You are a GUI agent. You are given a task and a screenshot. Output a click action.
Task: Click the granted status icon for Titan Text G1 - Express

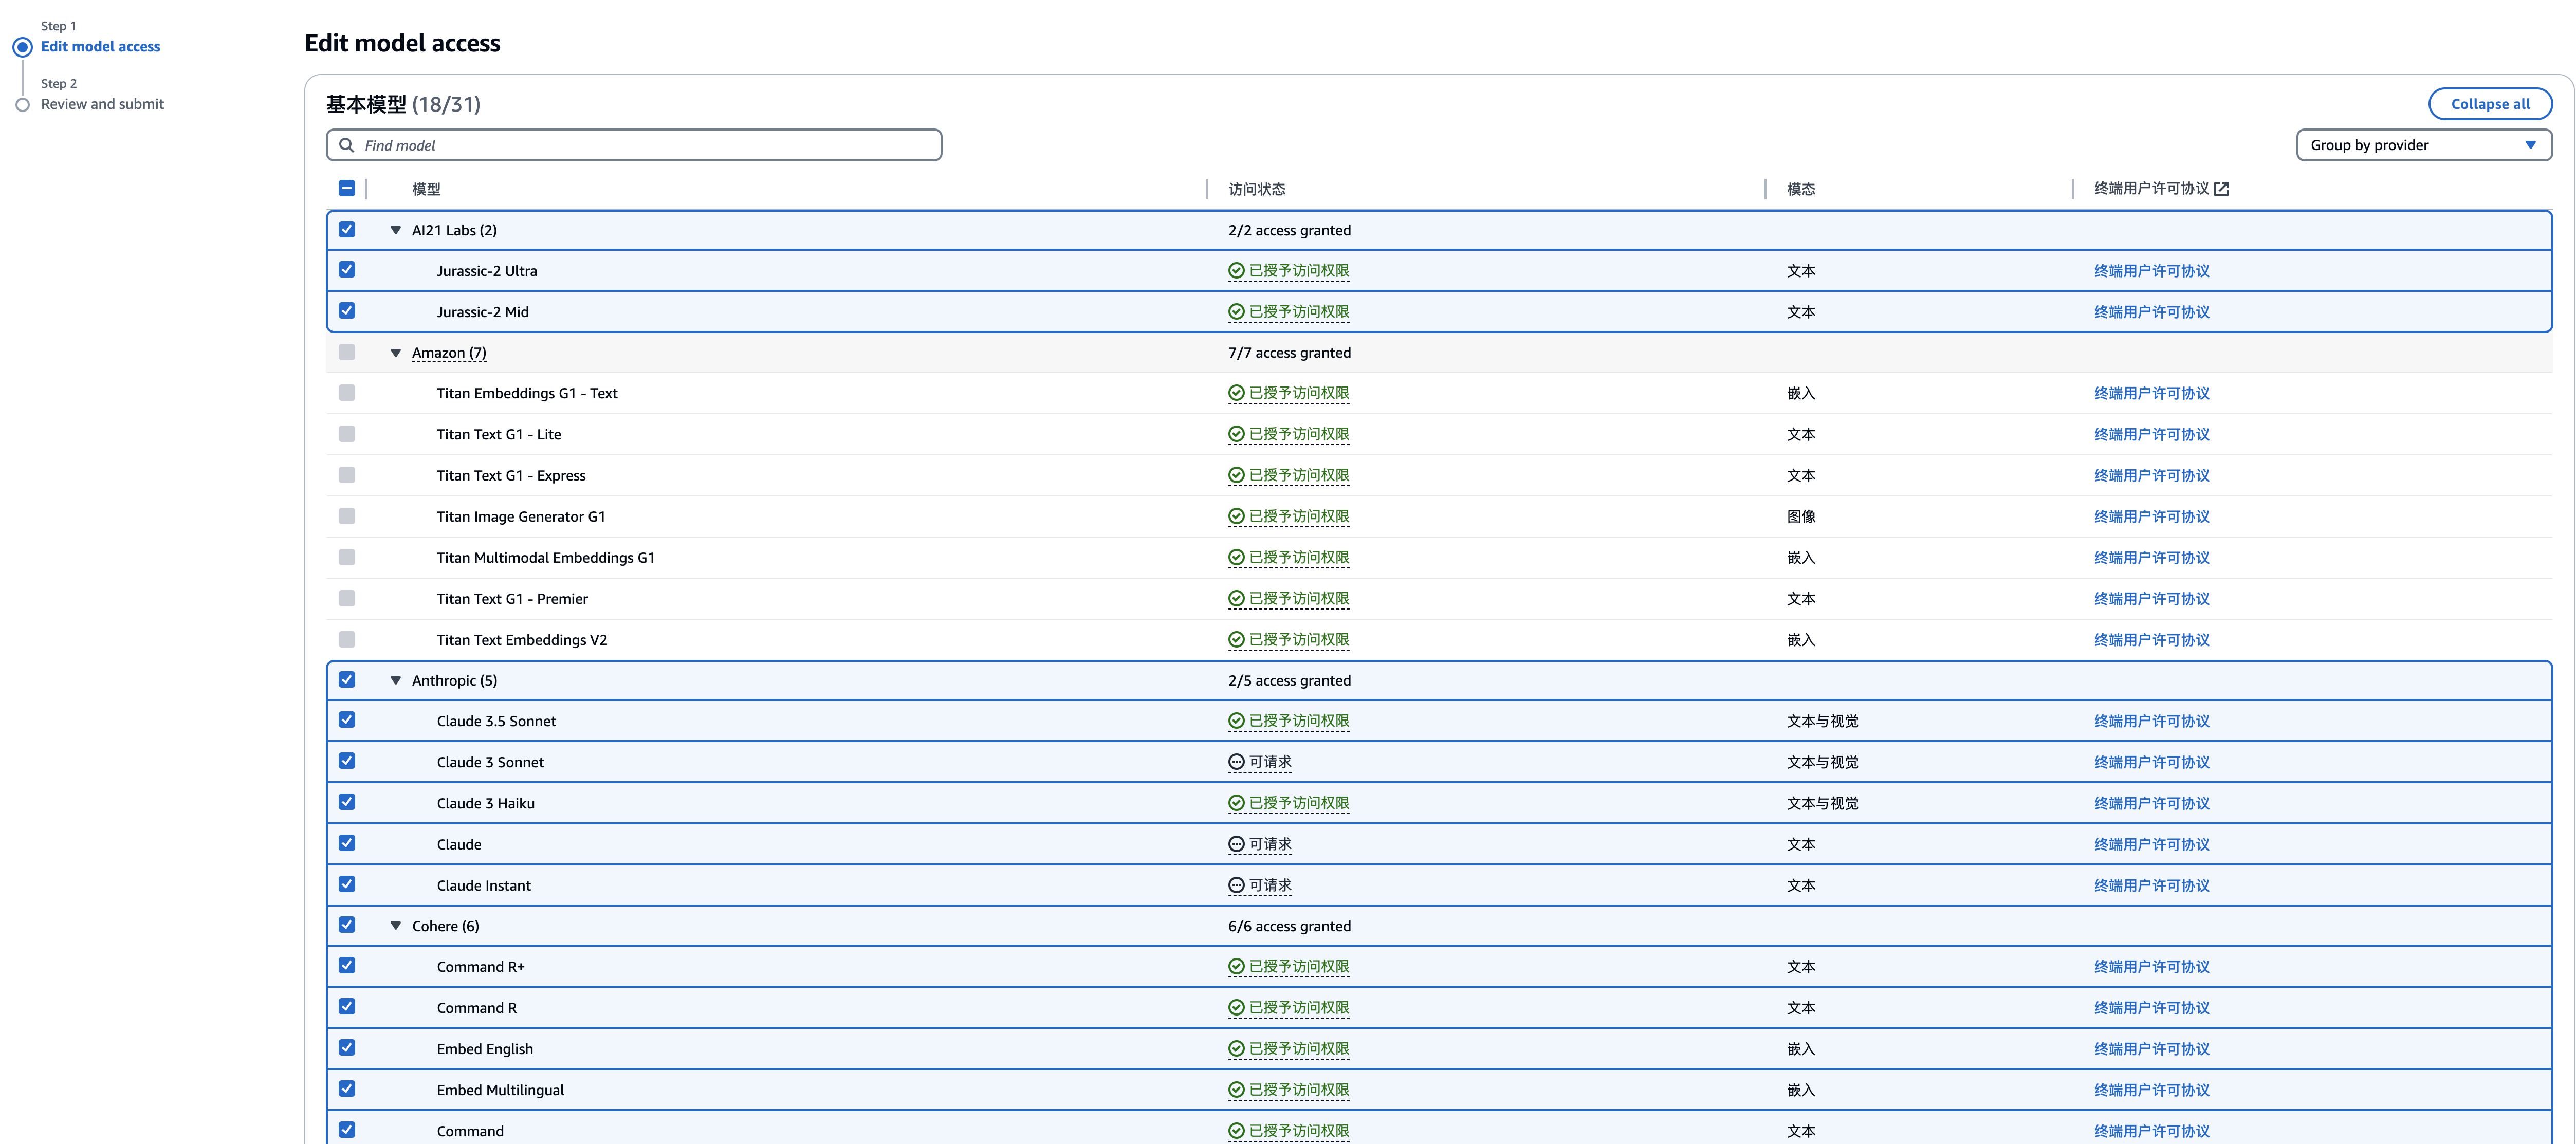coord(1236,475)
